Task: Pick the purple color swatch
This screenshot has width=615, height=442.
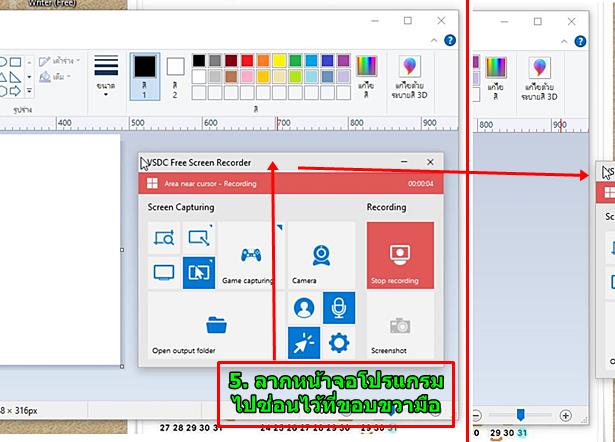Action: [x=344, y=60]
